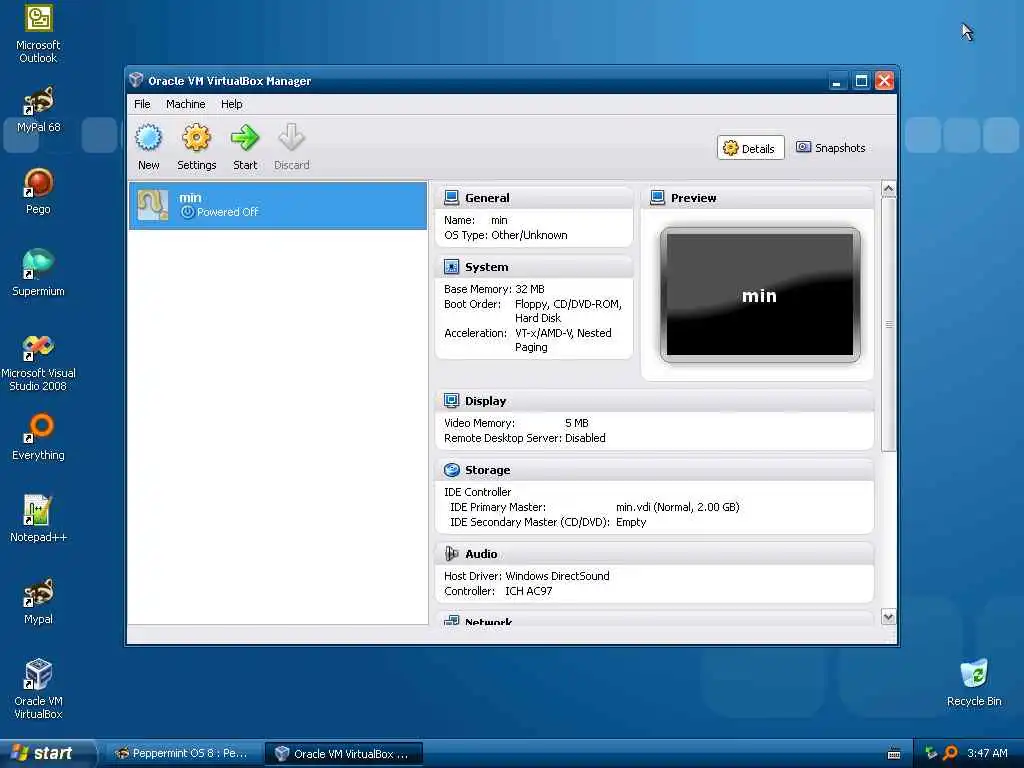Open Supermium desktop shortcut
The width and height of the screenshot is (1024, 768).
coord(38,273)
